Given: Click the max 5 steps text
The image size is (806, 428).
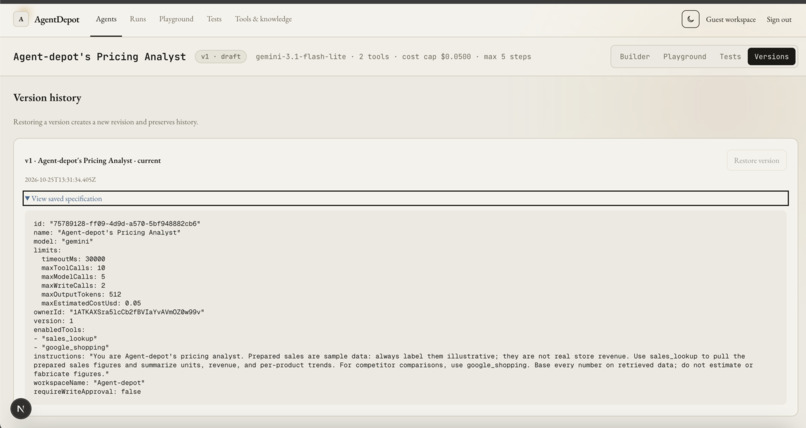Looking at the screenshot, I should [507, 57].
